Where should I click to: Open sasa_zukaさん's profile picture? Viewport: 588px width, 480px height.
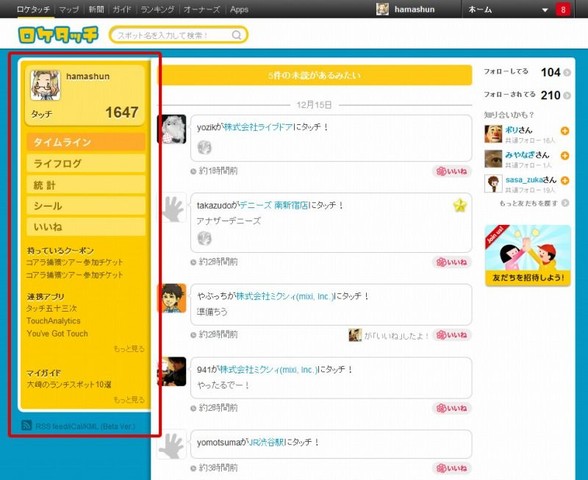pyautogui.click(x=493, y=183)
